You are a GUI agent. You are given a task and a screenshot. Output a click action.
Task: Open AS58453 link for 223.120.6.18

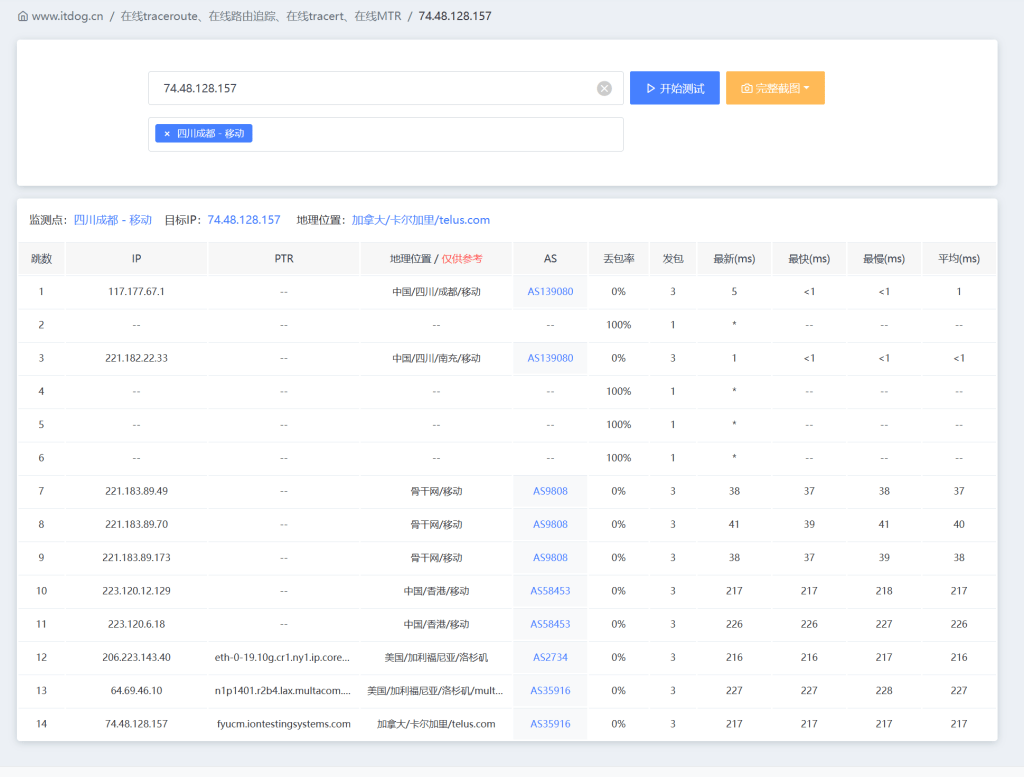(551, 624)
